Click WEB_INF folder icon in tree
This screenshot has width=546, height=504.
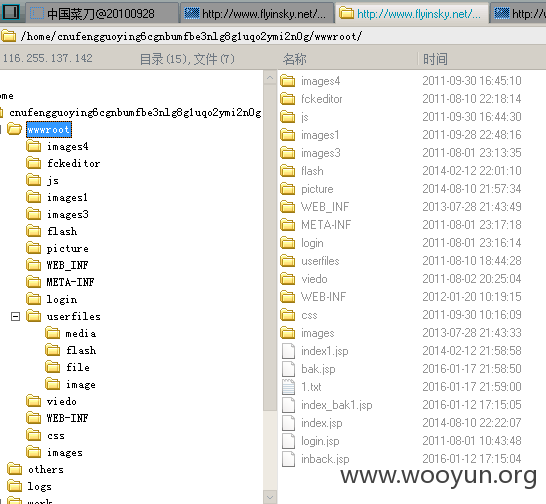point(33,265)
